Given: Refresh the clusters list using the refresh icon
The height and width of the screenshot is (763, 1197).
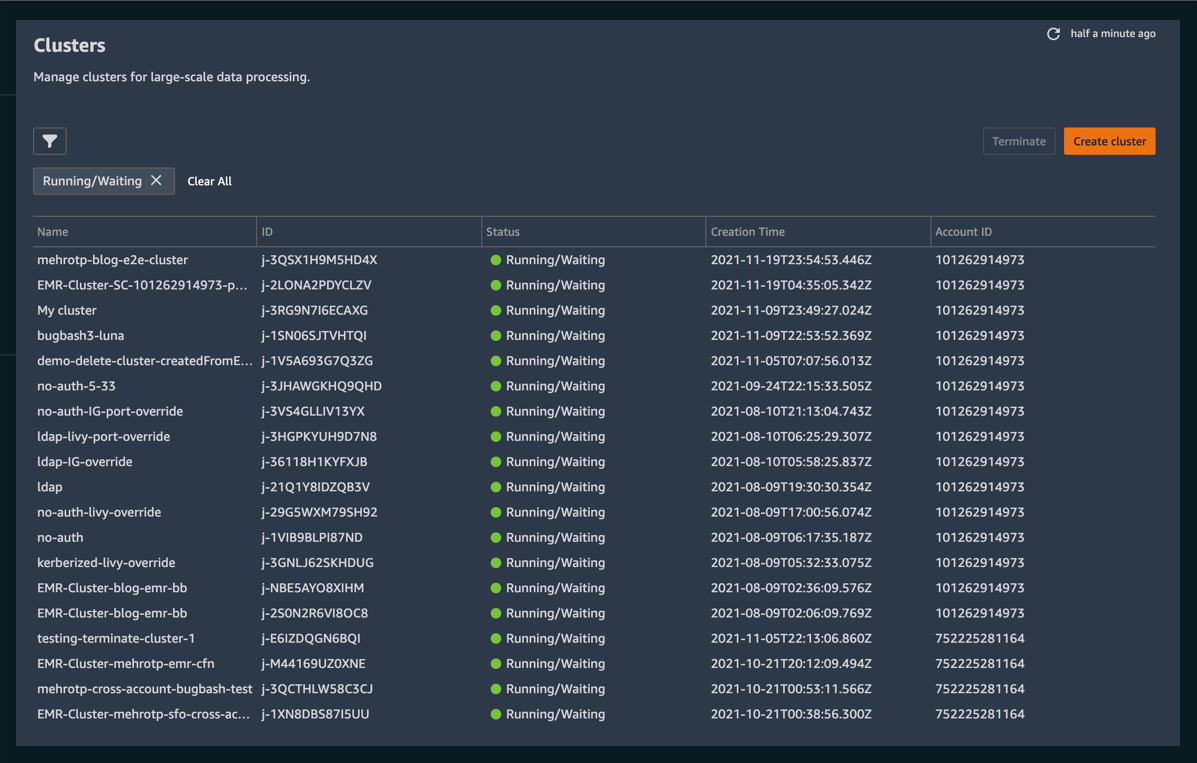Looking at the screenshot, I should click(1053, 33).
